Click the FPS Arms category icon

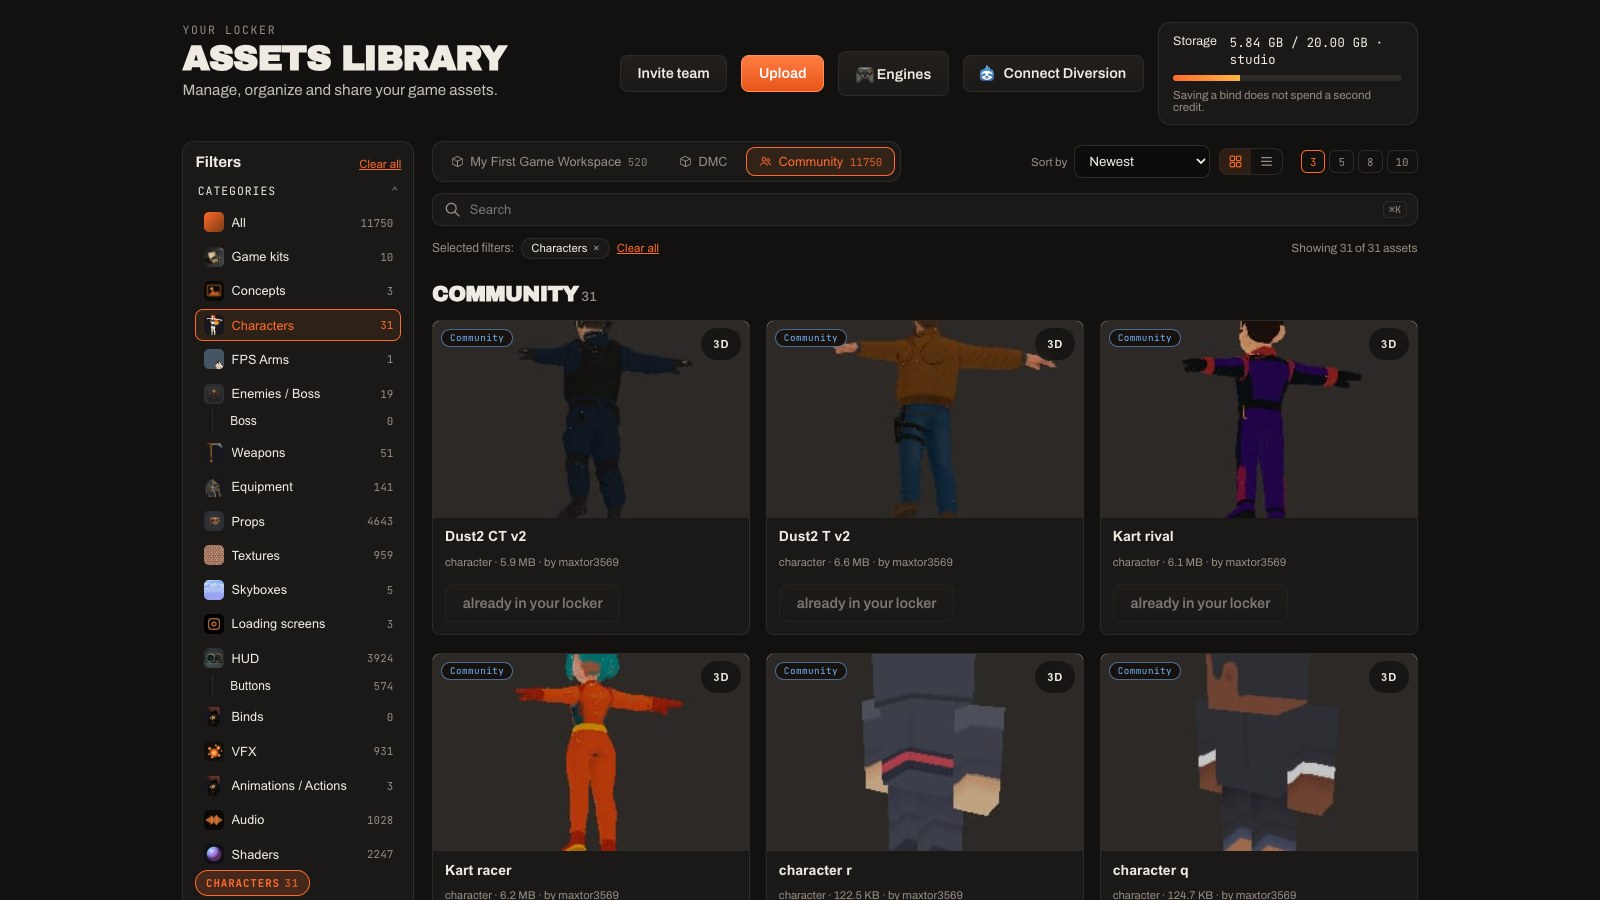click(214, 359)
